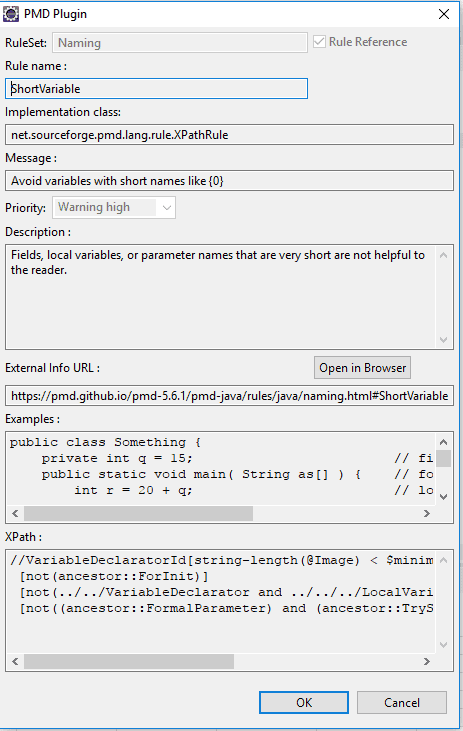Click the Description scroll down arrow
463x731 pixels.
point(443,340)
